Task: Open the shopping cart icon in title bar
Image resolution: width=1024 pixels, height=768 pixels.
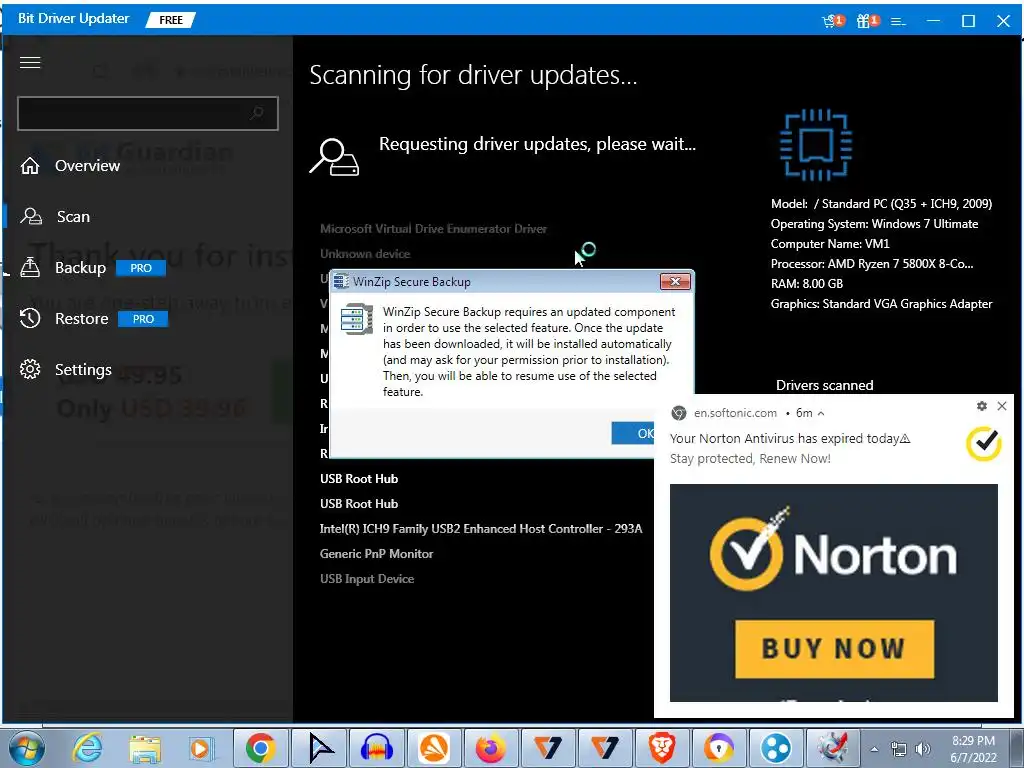Action: click(x=833, y=21)
